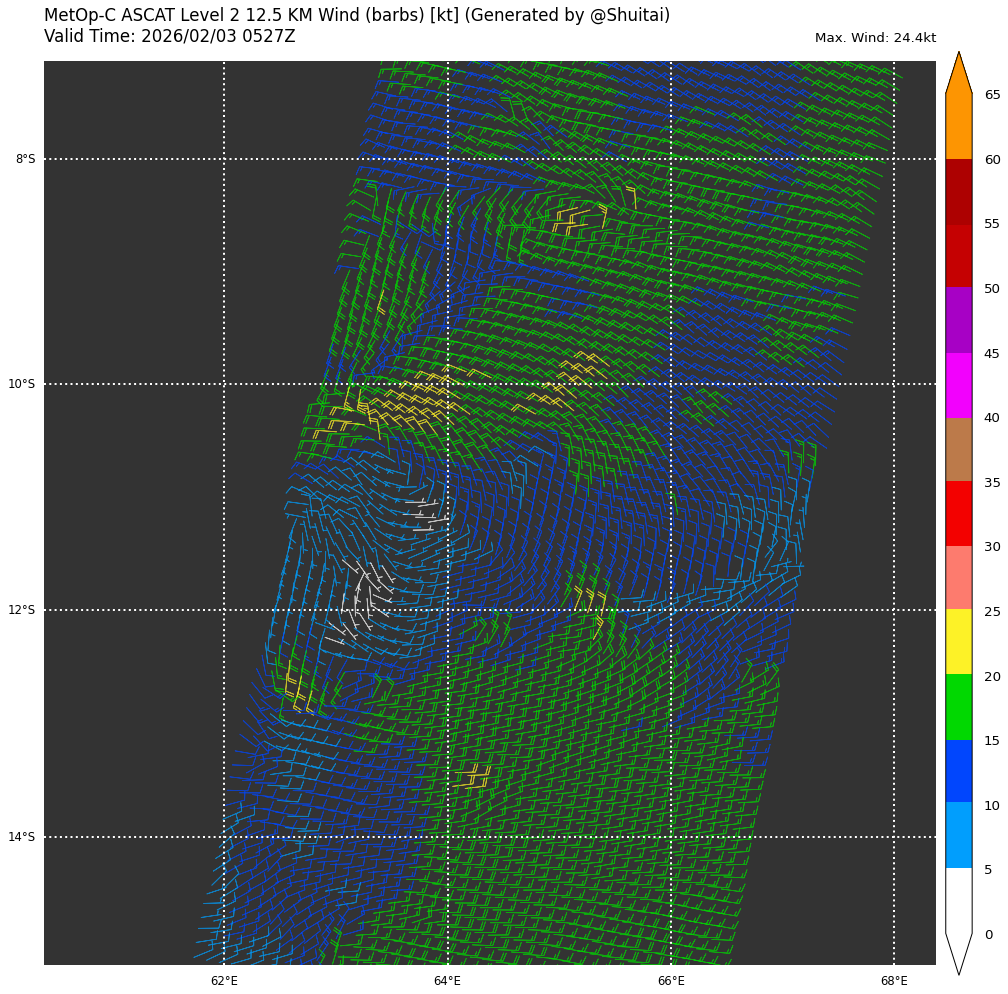Click the yellow 20–25 kt colorbar segment
Screen dimensions: 1008x994
coord(958,641)
